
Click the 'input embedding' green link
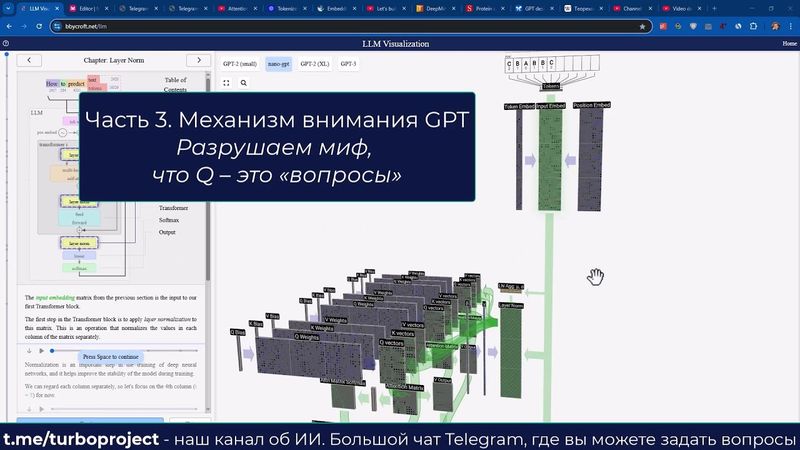(55, 297)
